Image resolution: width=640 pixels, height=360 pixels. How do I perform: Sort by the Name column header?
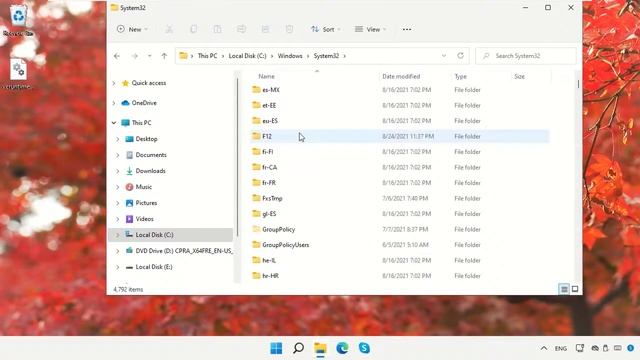(266, 76)
